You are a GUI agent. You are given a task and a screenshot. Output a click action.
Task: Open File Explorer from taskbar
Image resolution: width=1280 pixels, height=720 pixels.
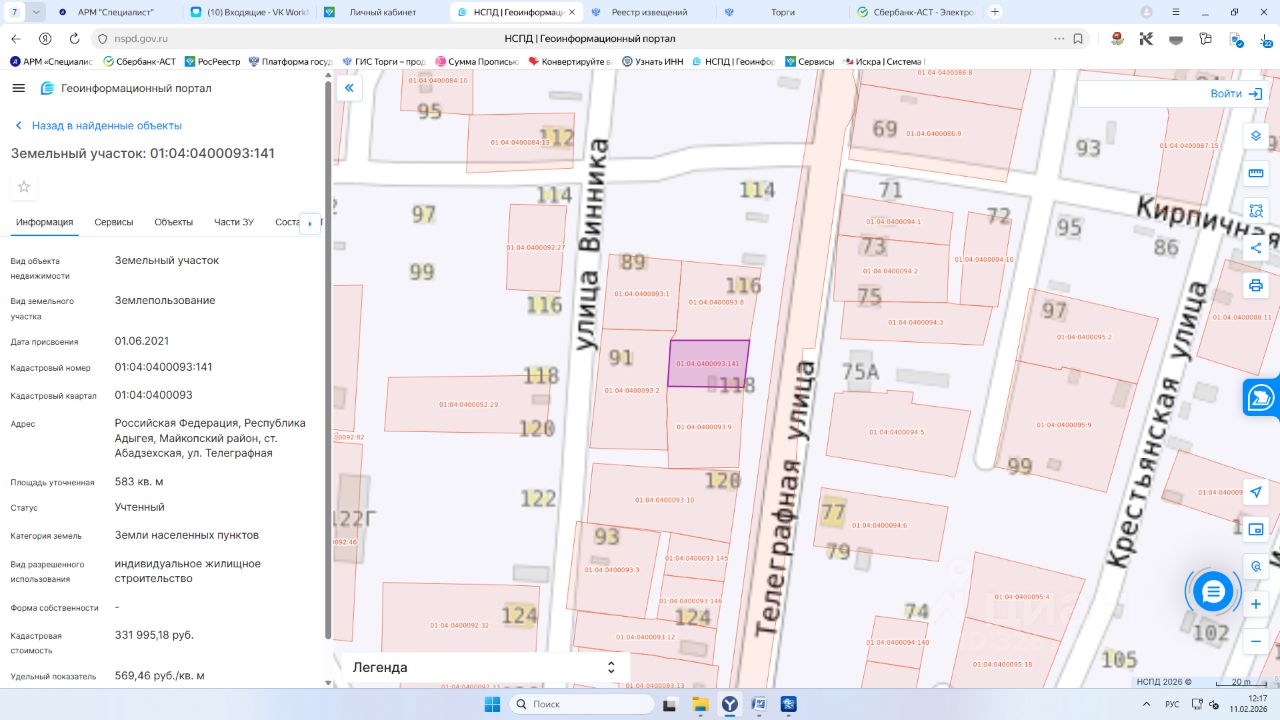point(700,704)
